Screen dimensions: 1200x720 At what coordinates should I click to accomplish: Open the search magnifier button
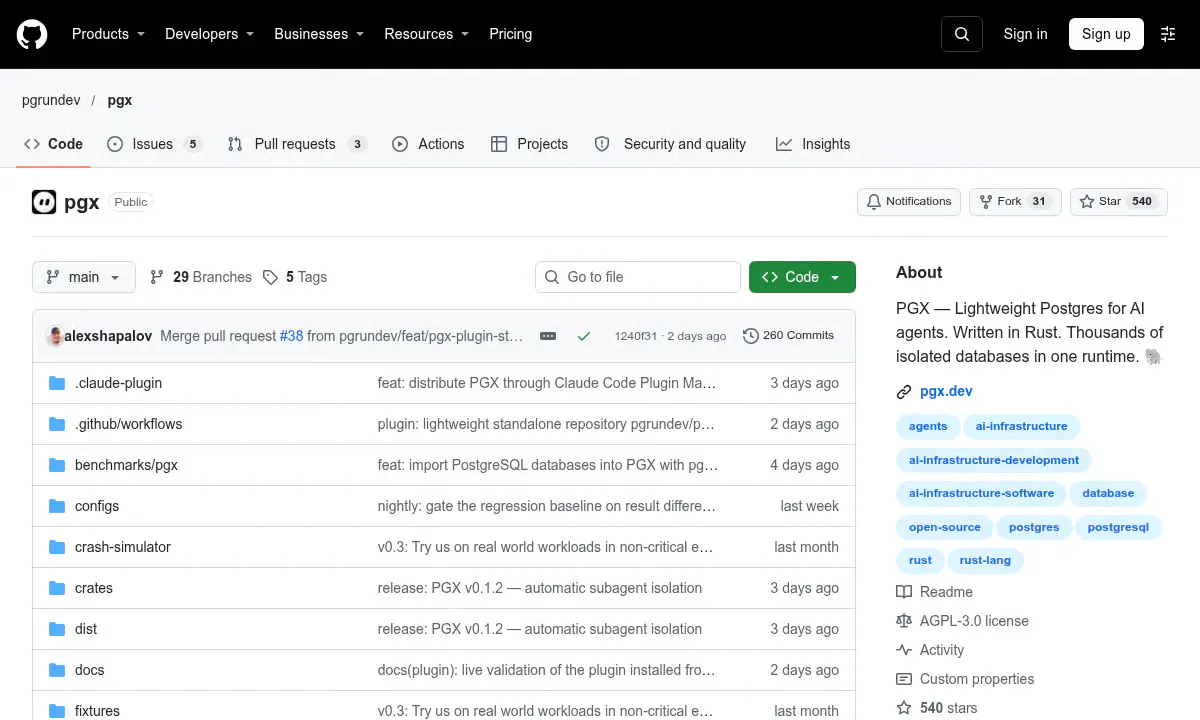point(962,34)
